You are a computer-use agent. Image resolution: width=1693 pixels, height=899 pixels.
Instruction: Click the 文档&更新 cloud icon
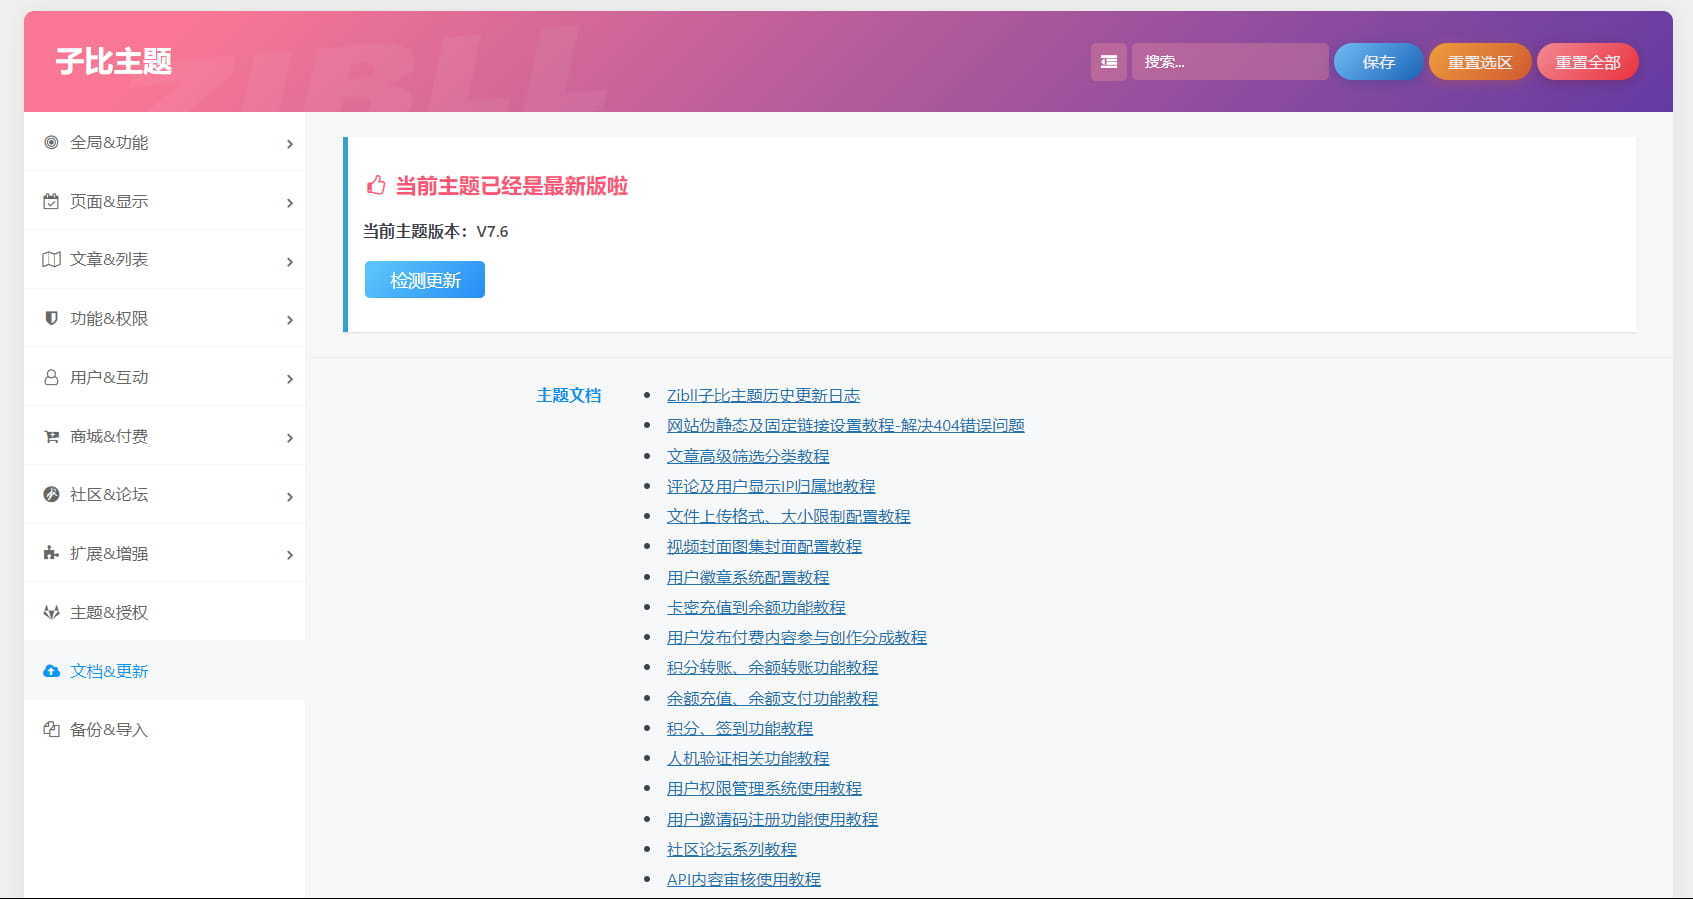point(51,671)
